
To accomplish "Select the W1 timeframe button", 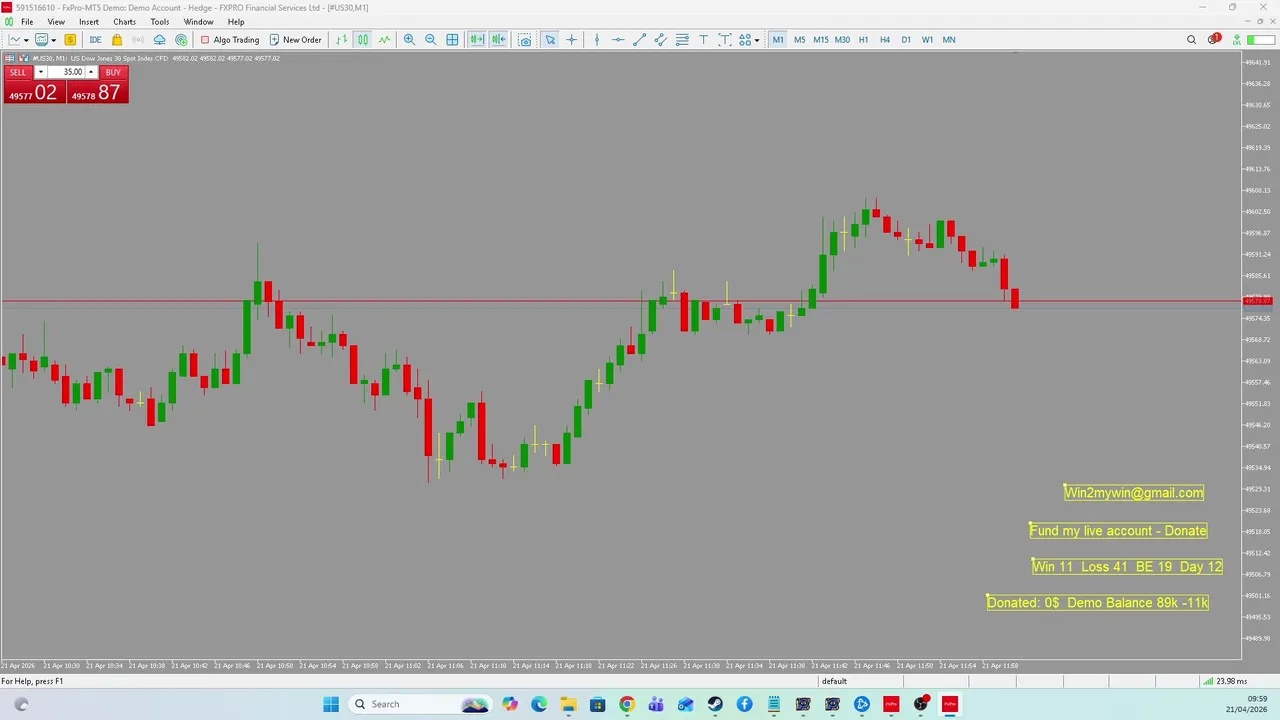I will pos(927,40).
